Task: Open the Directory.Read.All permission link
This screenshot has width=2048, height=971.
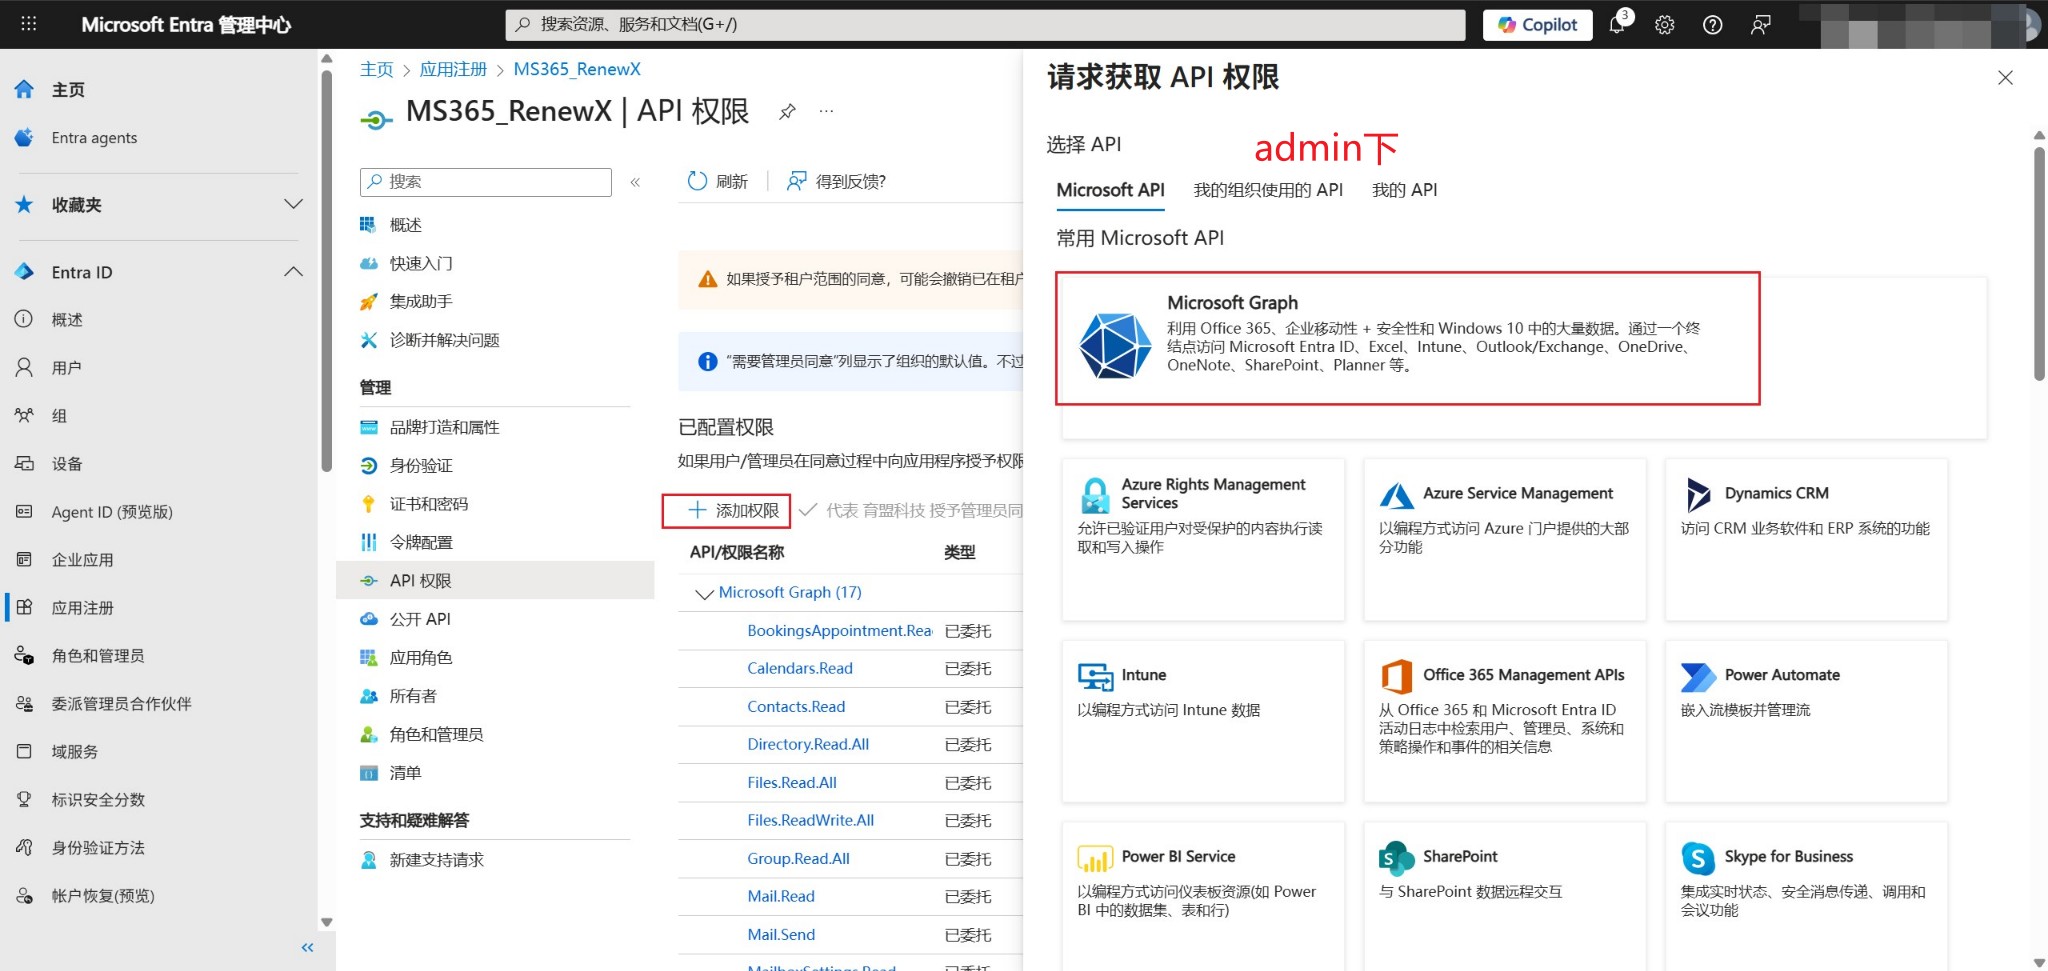Action: tap(808, 745)
